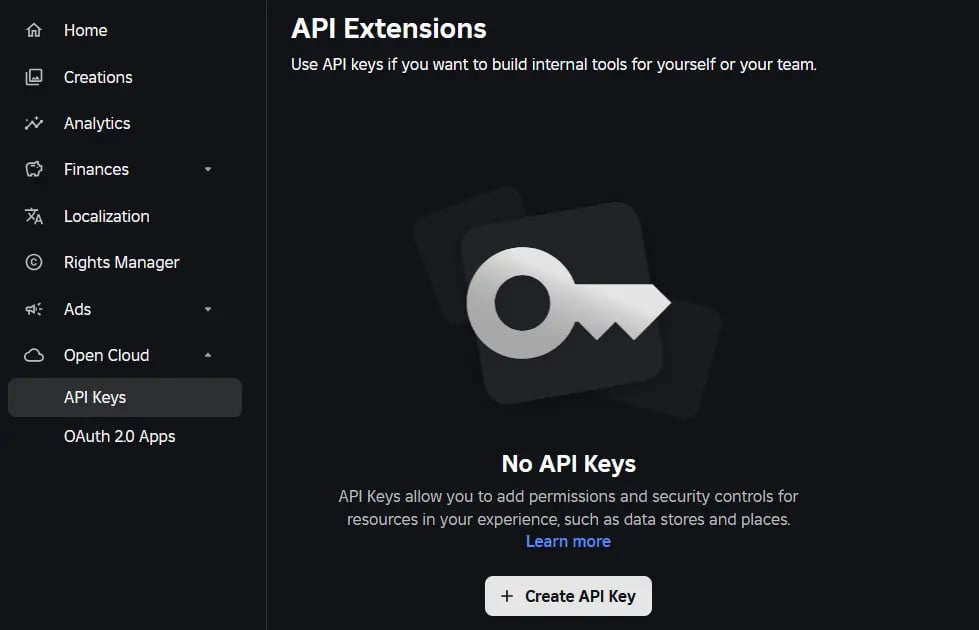
Task: Open Rights Manager
Action: coord(121,262)
